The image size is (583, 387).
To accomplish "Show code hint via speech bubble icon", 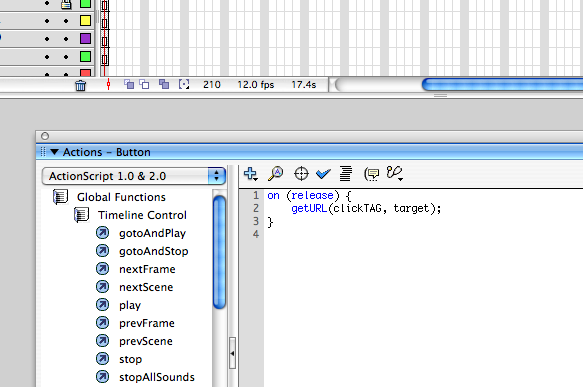I will tap(371, 174).
